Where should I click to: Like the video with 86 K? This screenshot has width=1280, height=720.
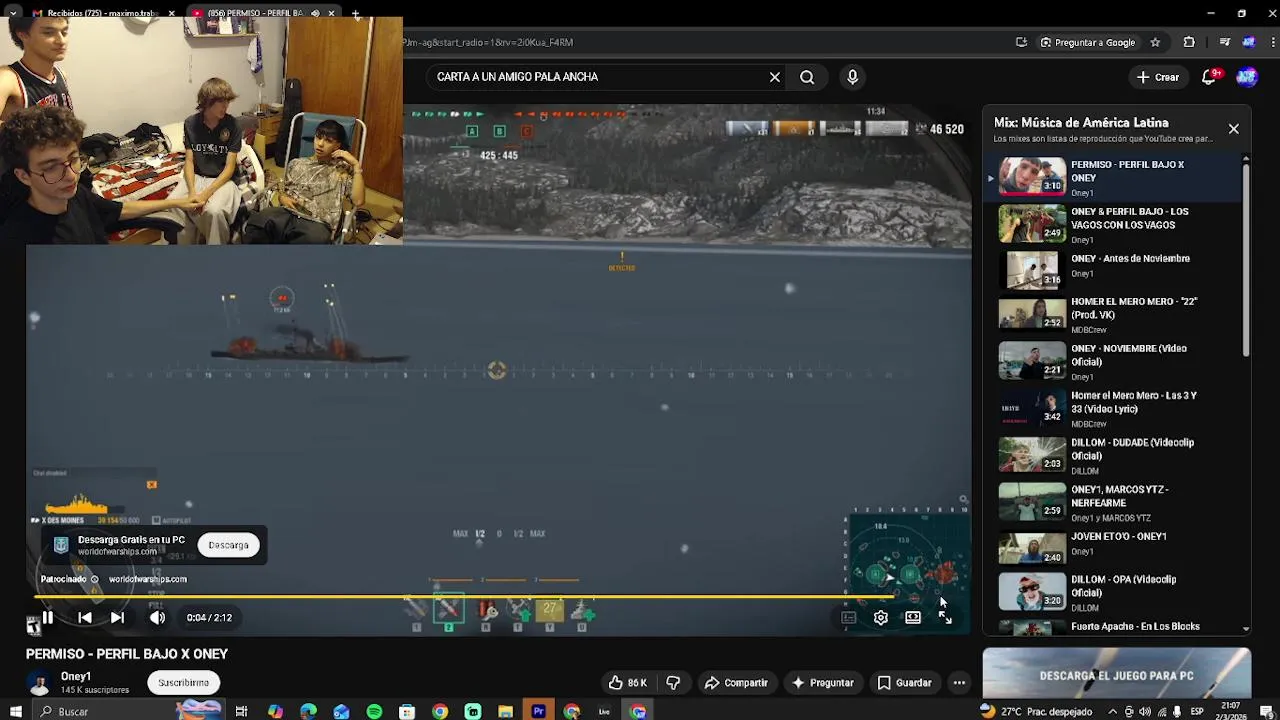click(627, 683)
